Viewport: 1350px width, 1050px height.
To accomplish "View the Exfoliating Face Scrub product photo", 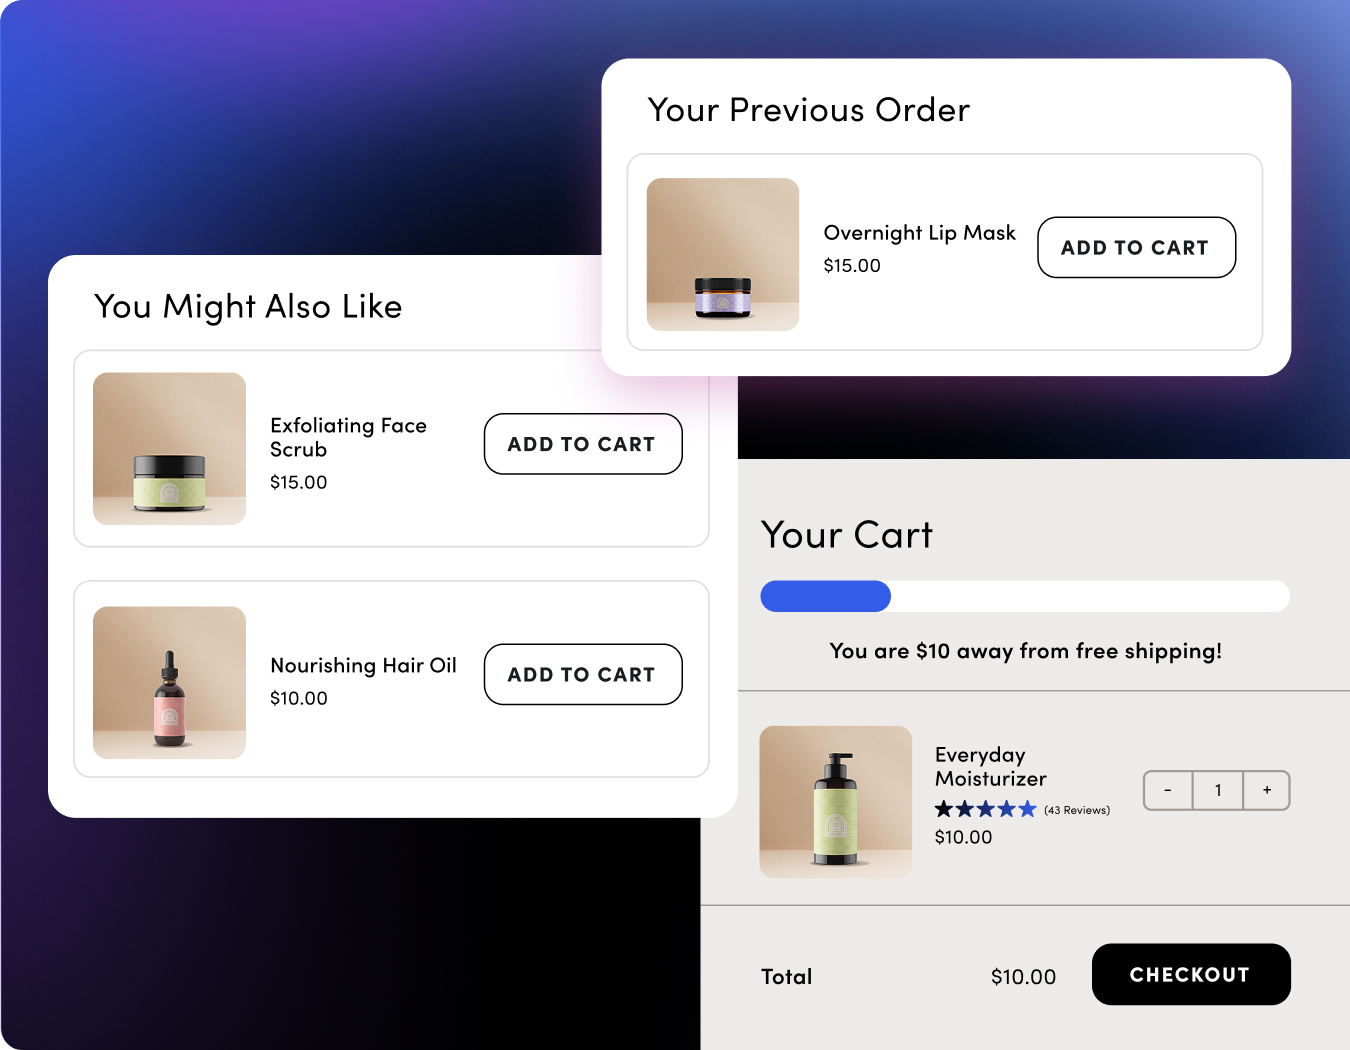I will pyautogui.click(x=169, y=448).
